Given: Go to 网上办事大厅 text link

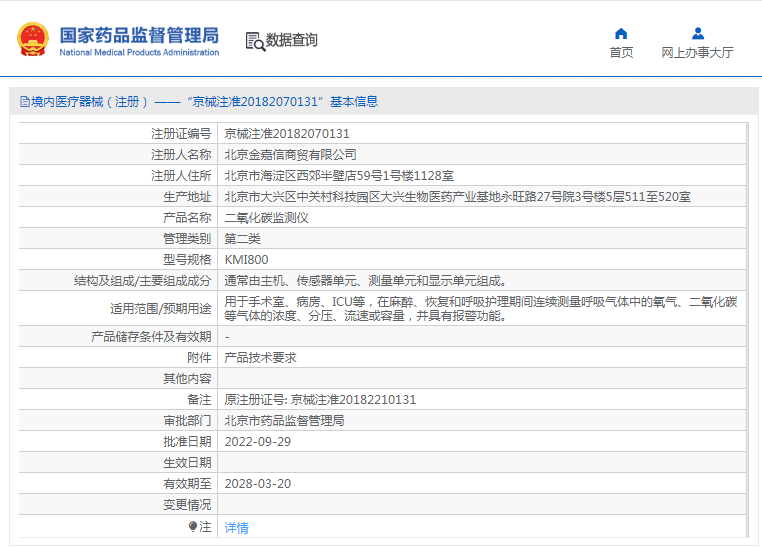Looking at the screenshot, I should 697,53.
